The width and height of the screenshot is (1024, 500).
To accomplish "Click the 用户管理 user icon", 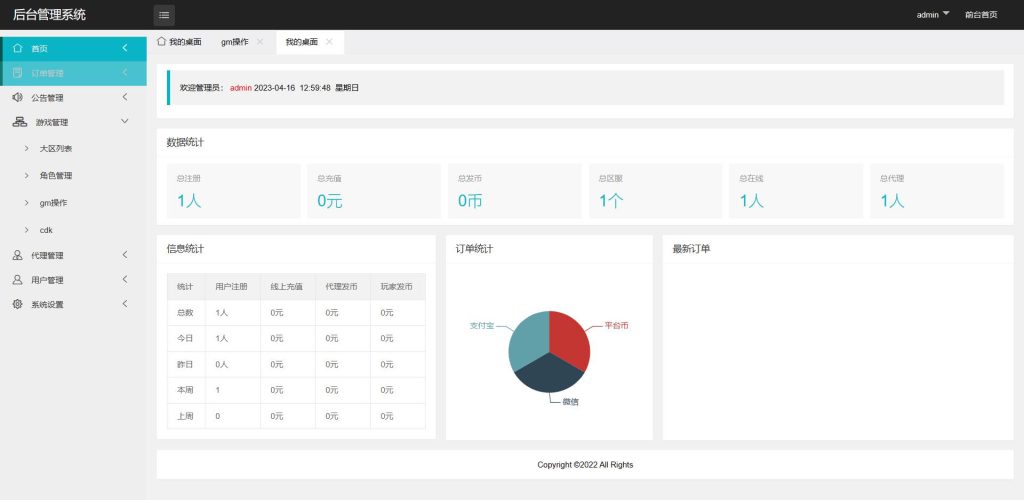I will tap(18, 280).
